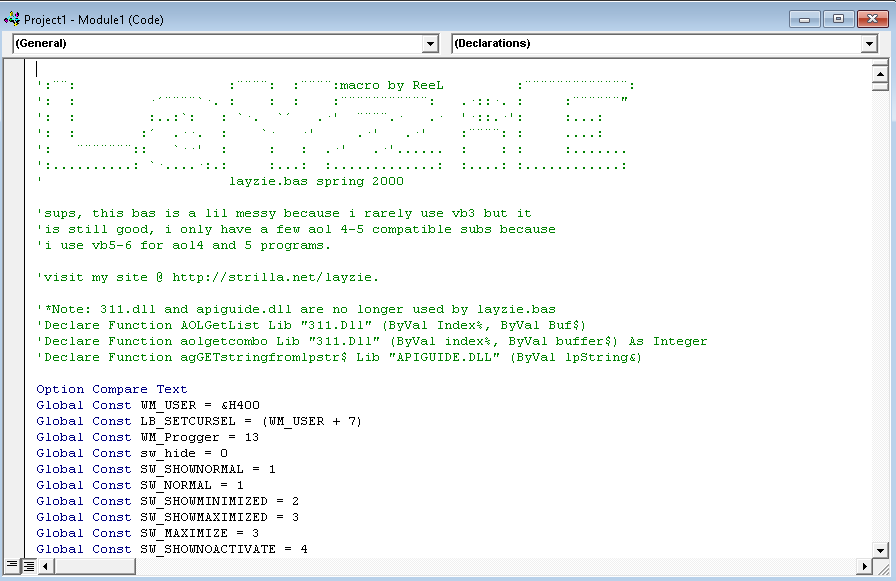Switch to Procedure View

12,565
